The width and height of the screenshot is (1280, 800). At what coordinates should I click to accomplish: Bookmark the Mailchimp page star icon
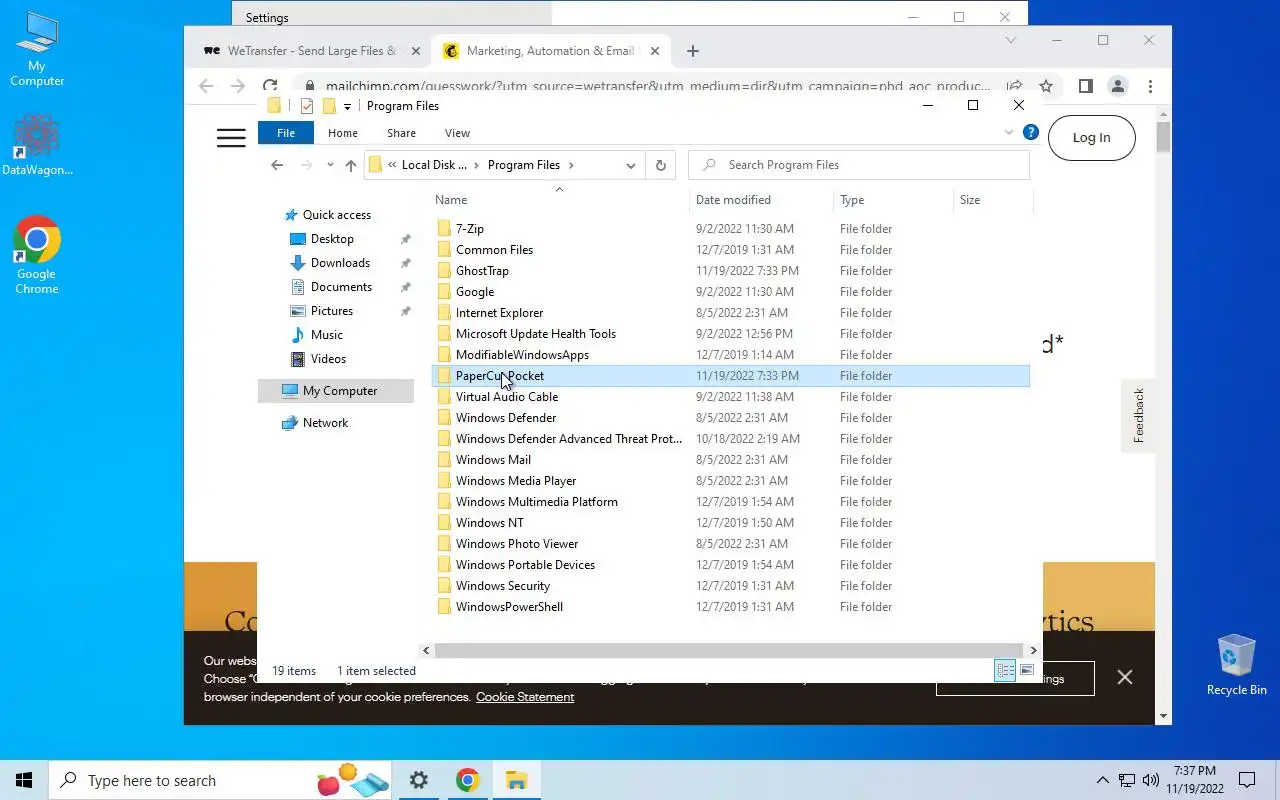coord(1046,87)
